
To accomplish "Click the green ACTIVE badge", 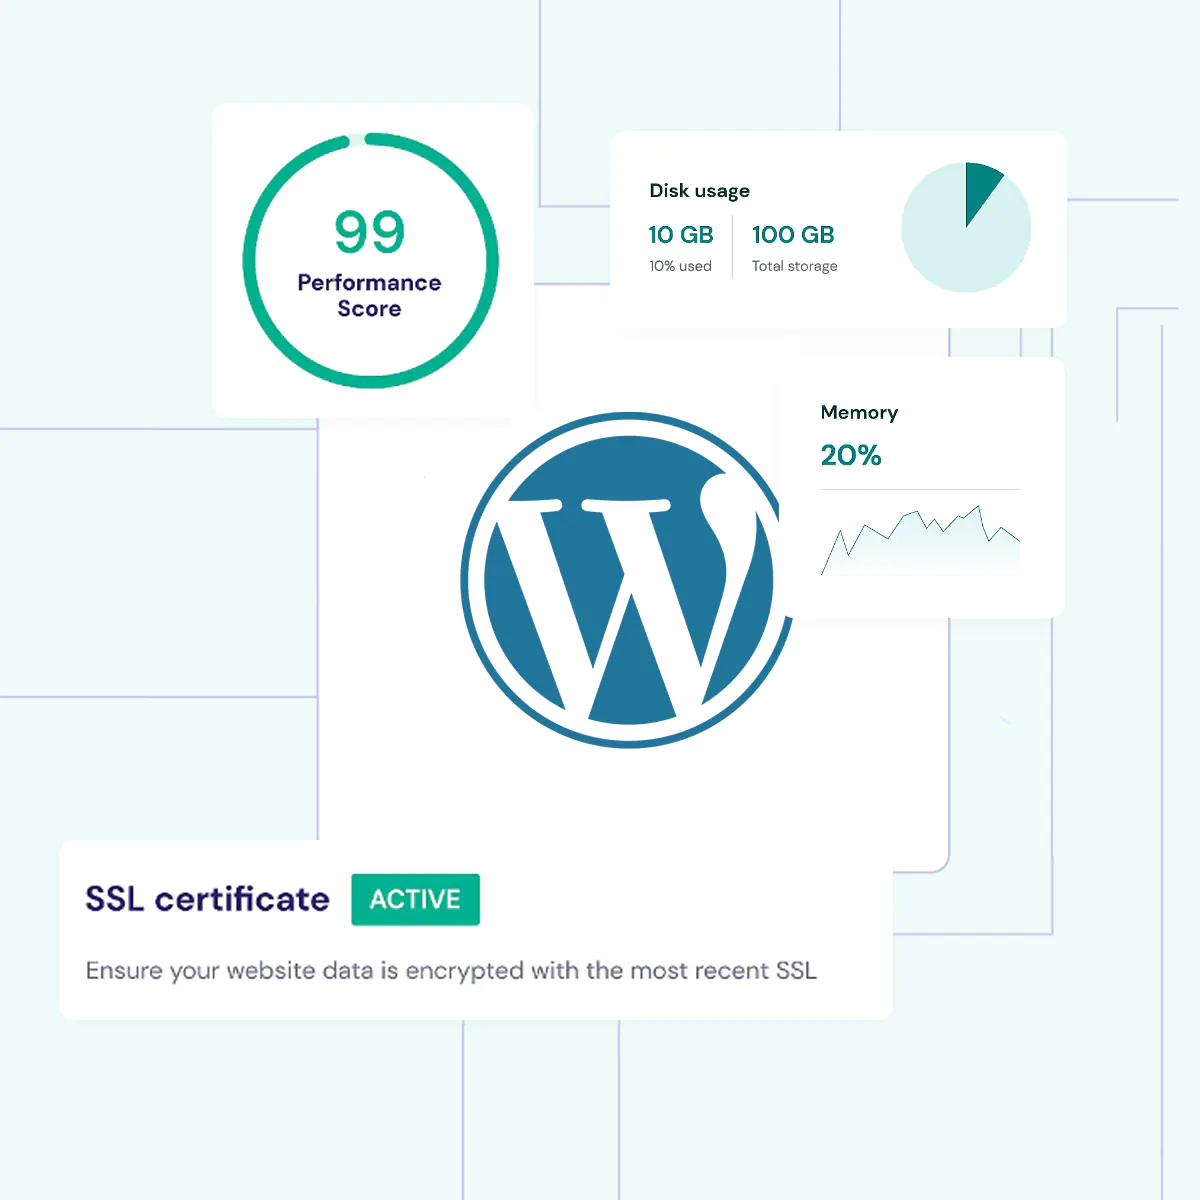I will coord(415,899).
